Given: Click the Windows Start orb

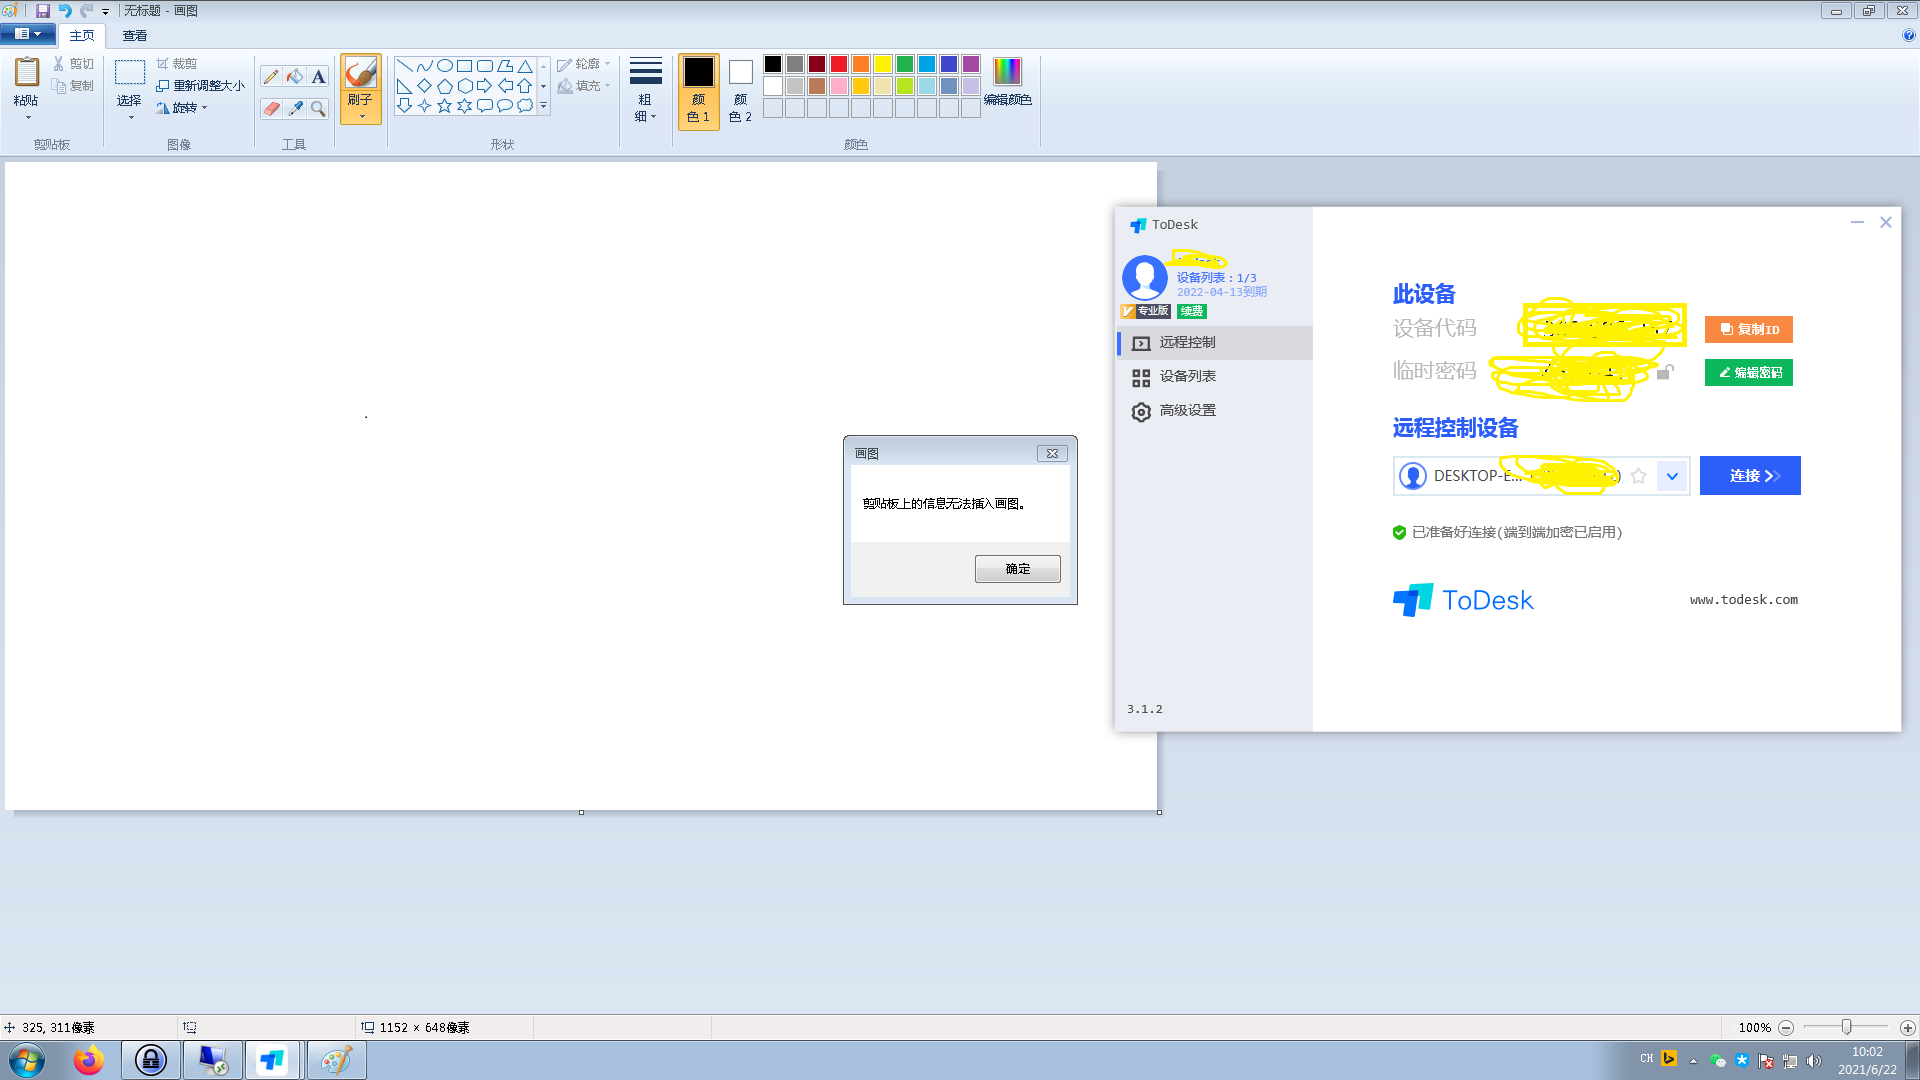Looking at the screenshot, I should pos(27,1060).
